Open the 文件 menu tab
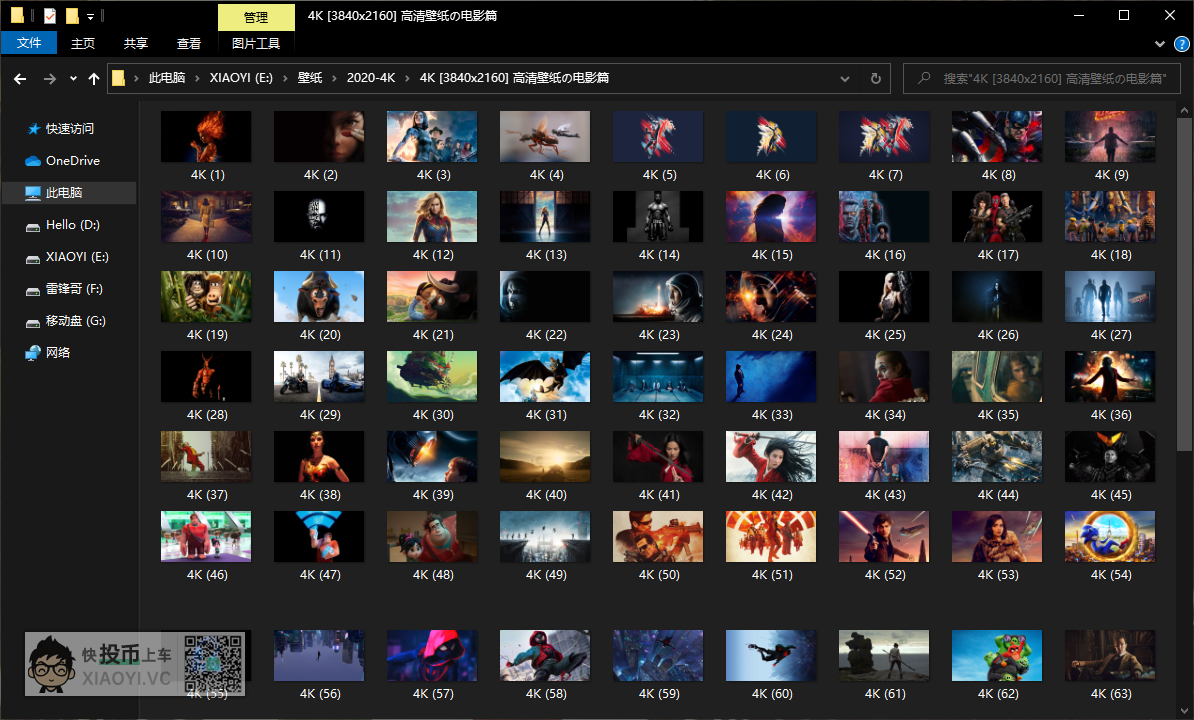This screenshot has height=720, width=1194. click(29, 43)
